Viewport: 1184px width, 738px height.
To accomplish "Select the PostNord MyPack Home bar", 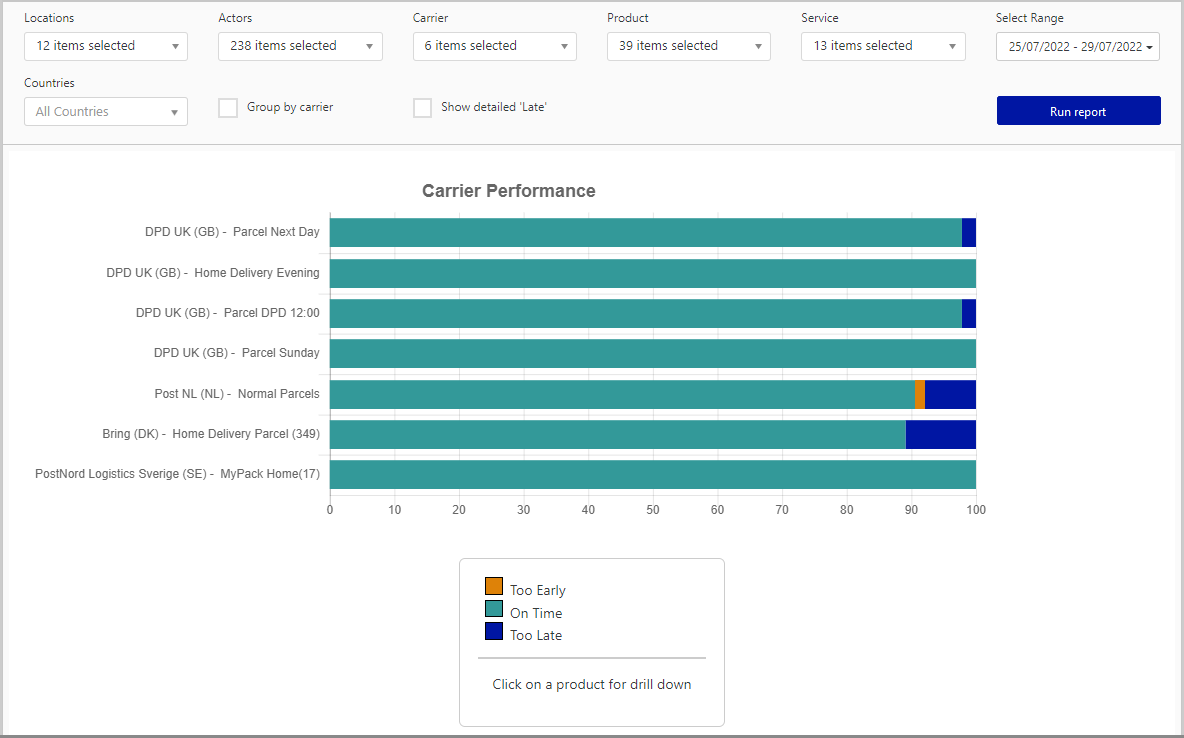I will pyautogui.click(x=652, y=474).
